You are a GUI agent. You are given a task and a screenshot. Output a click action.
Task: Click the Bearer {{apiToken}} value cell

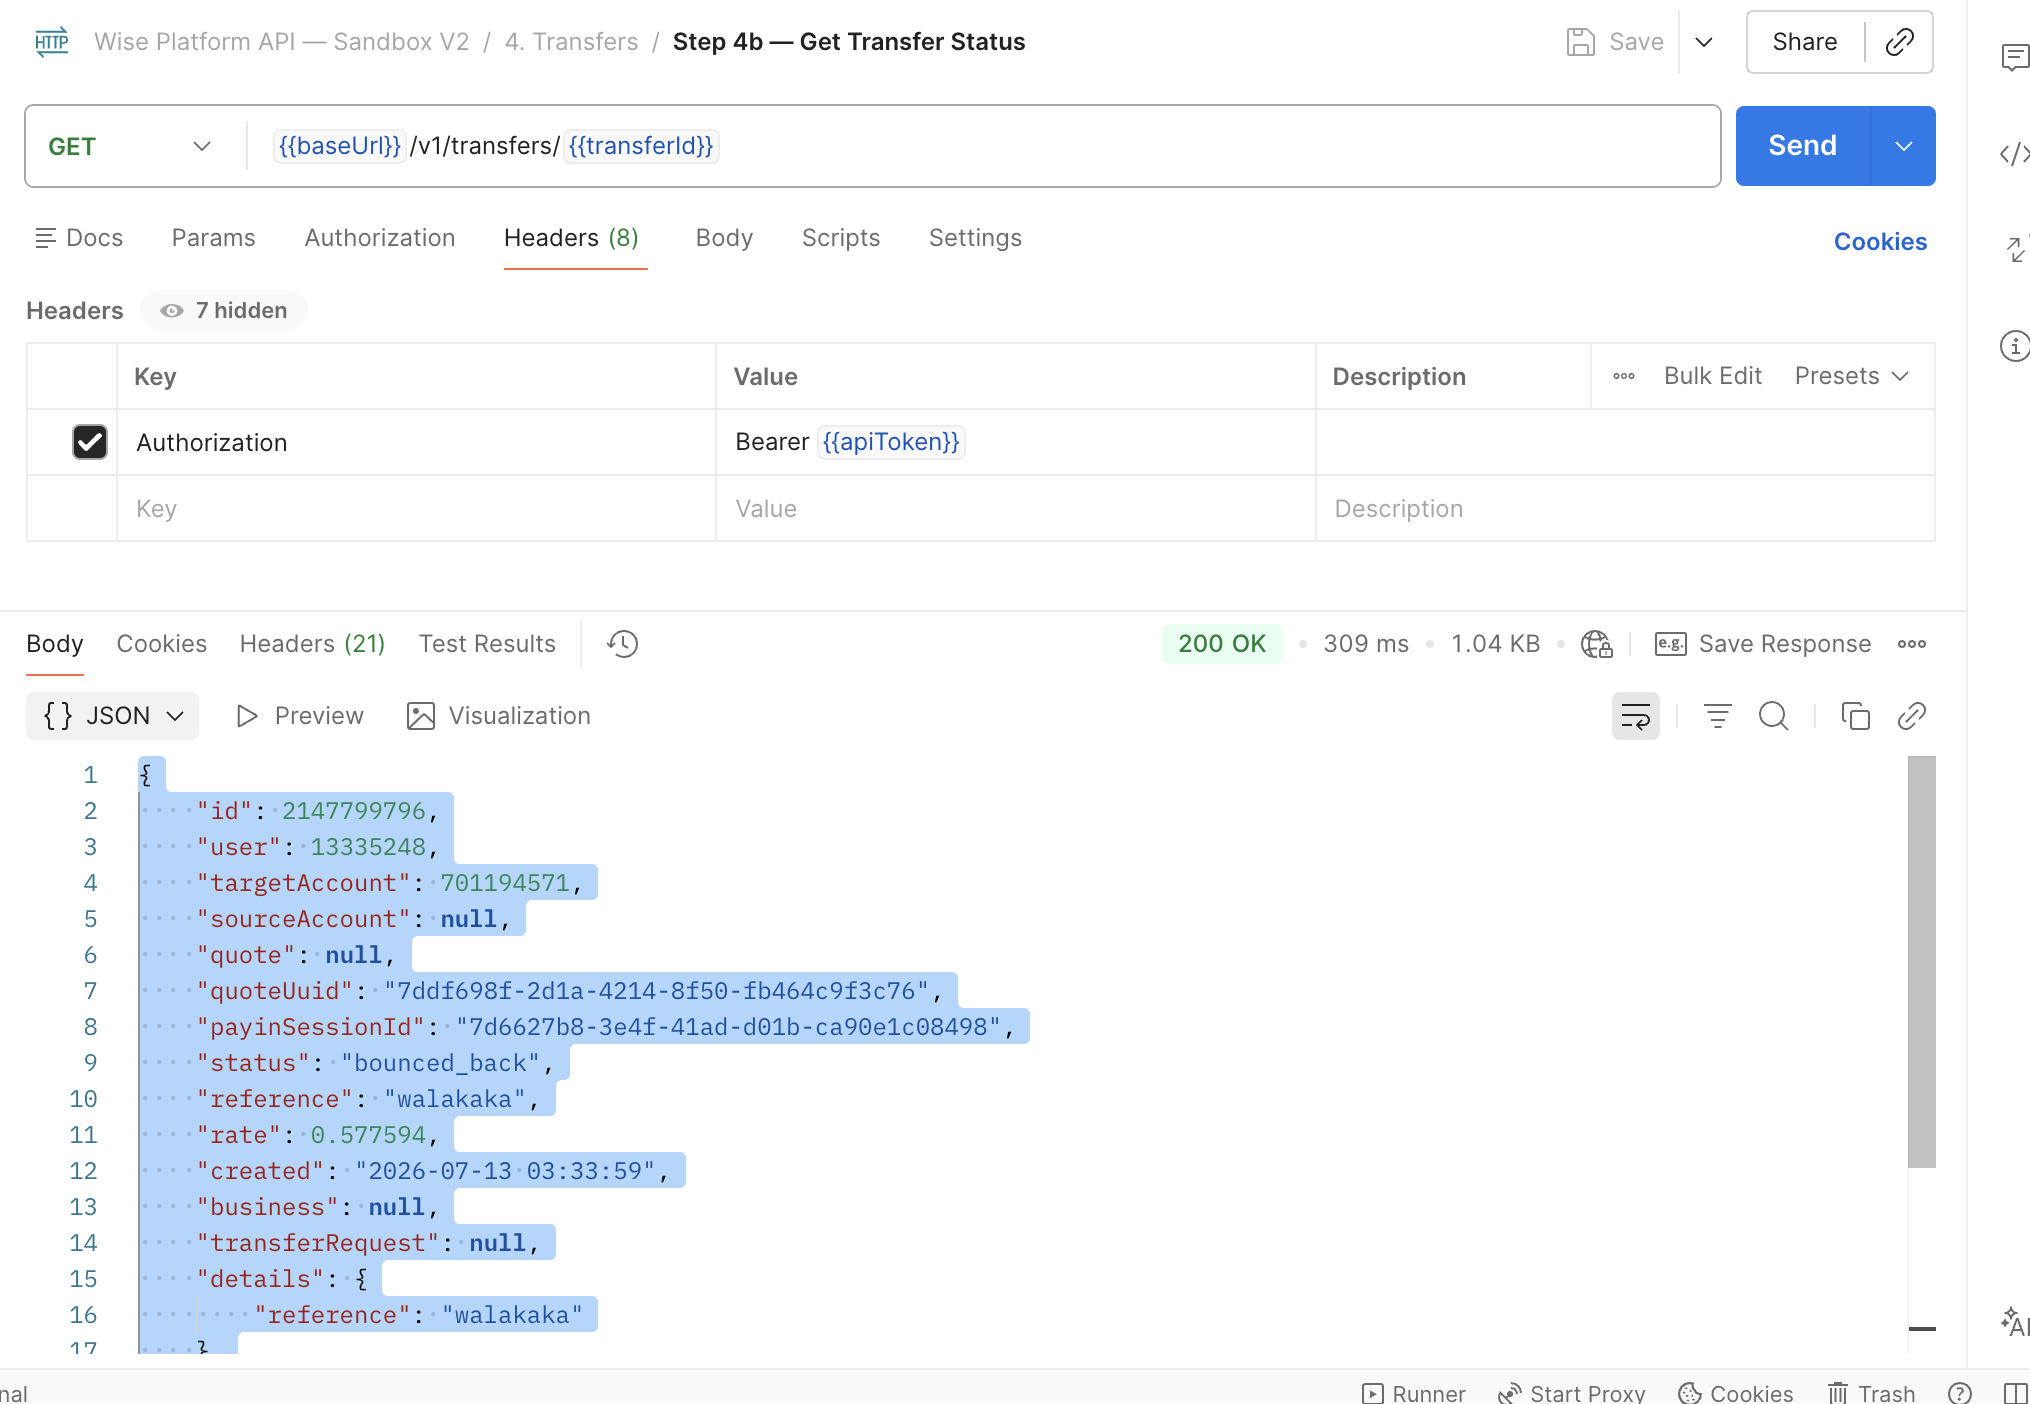tap(1016, 442)
